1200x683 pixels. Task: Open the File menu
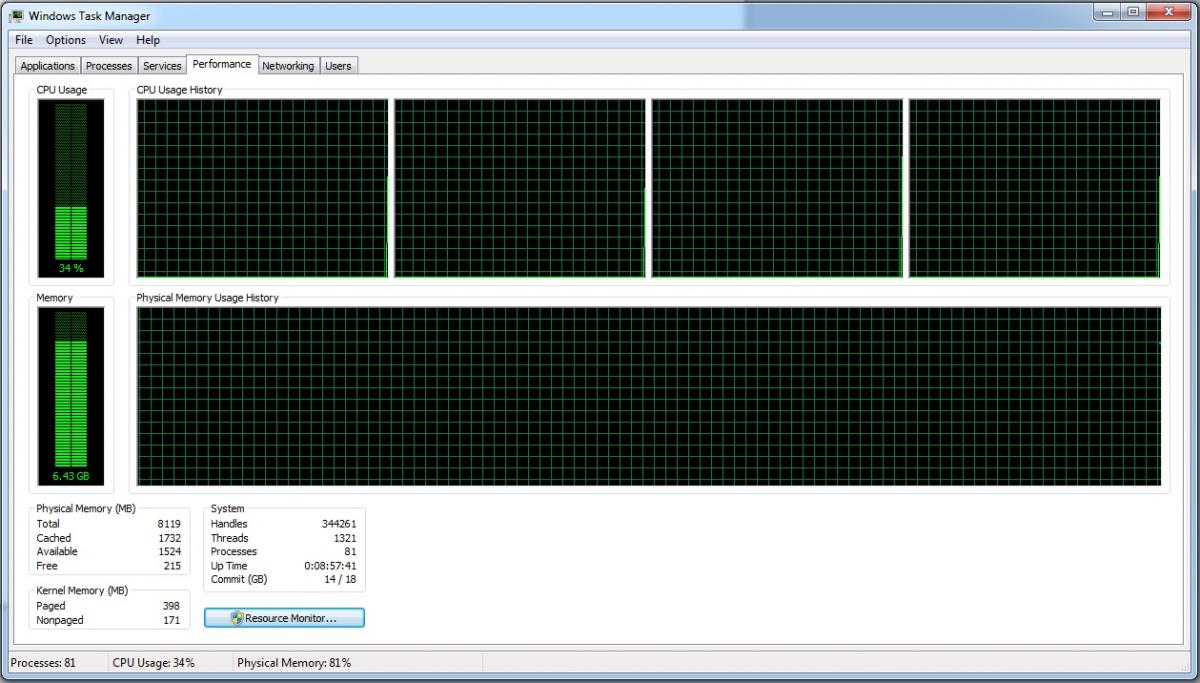[24, 40]
